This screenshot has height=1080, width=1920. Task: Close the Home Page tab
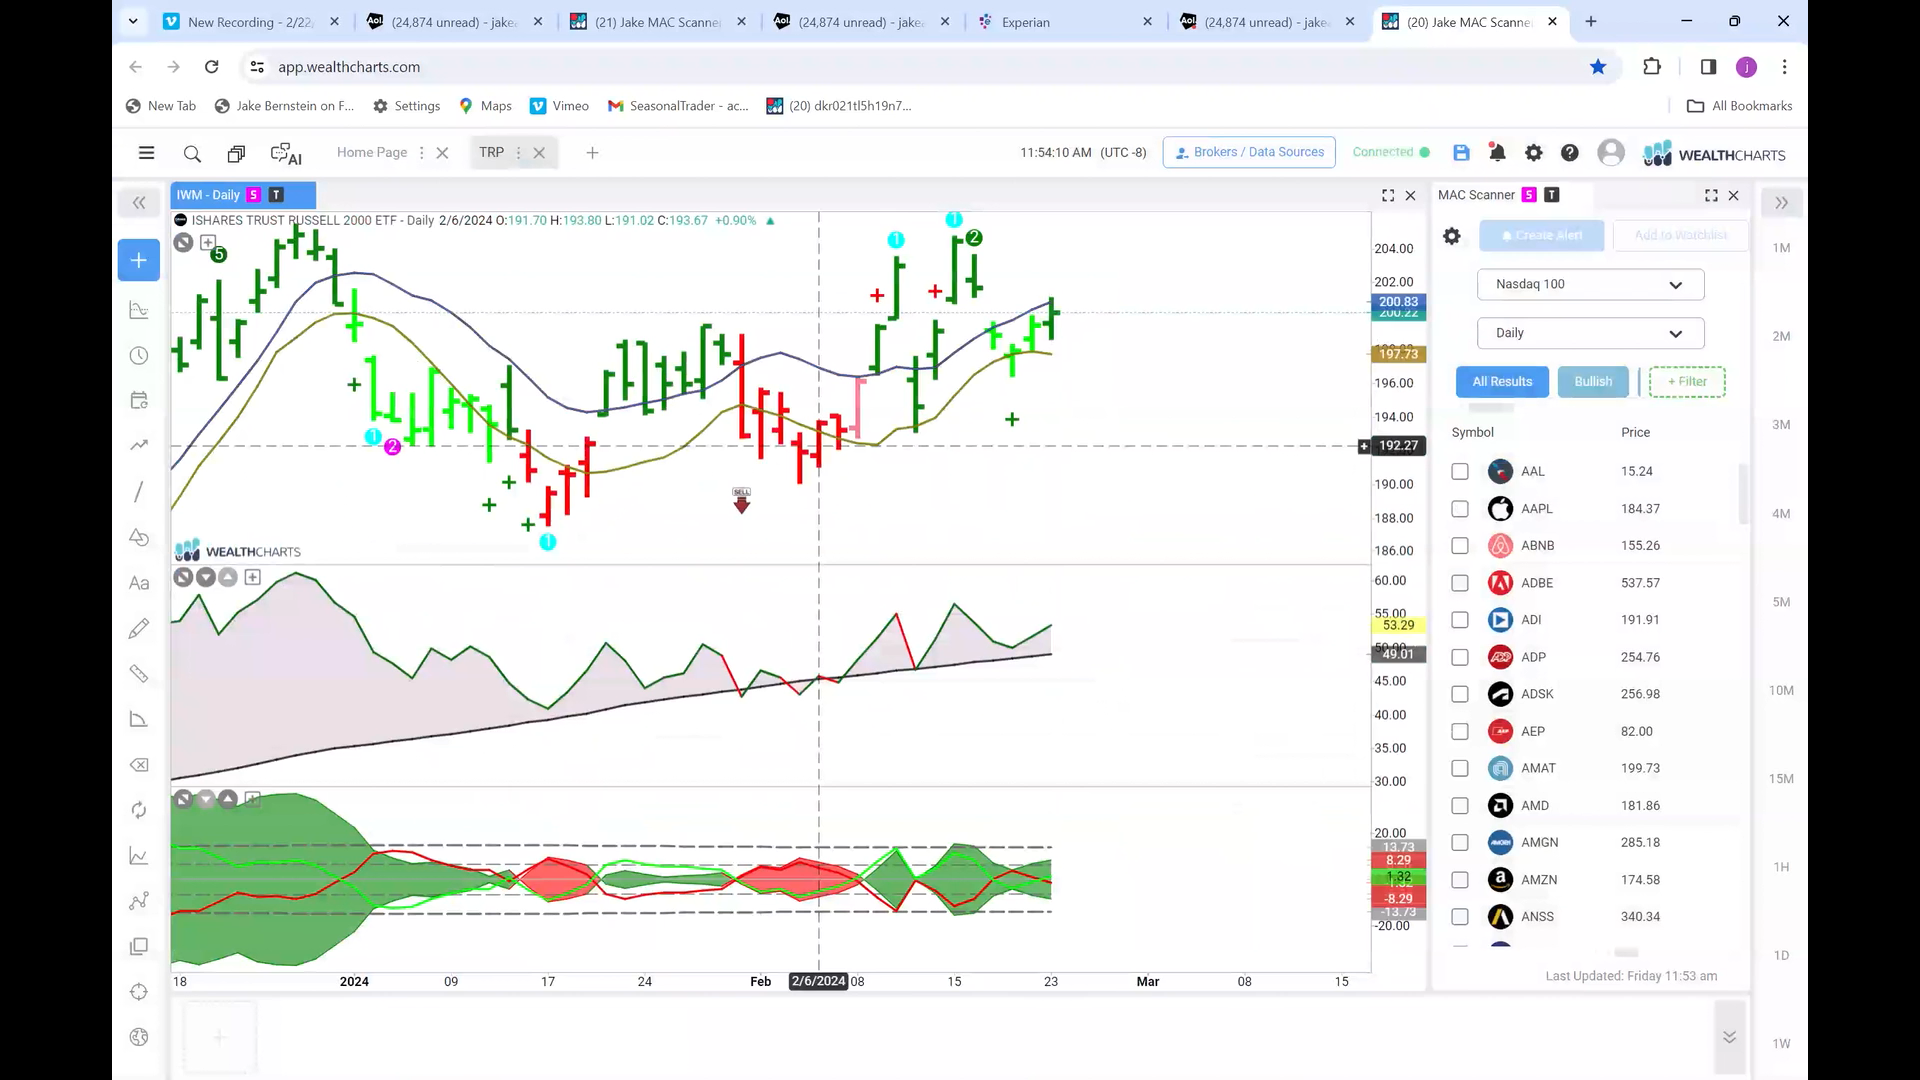pos(442,153)
